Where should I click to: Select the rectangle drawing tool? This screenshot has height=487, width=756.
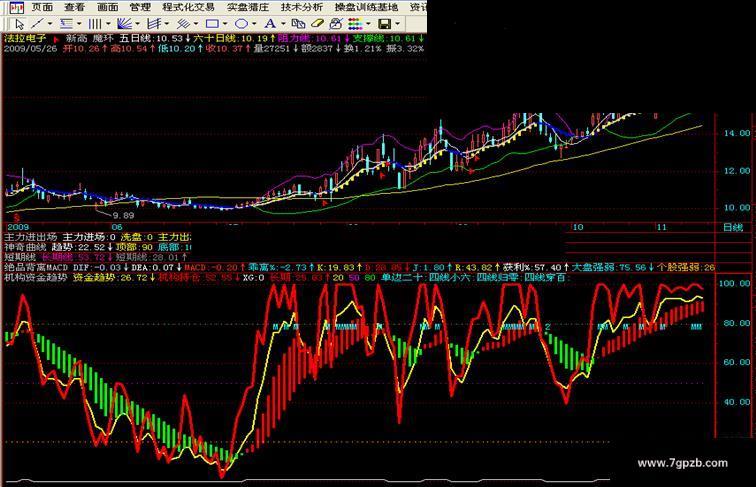point(212,24)
